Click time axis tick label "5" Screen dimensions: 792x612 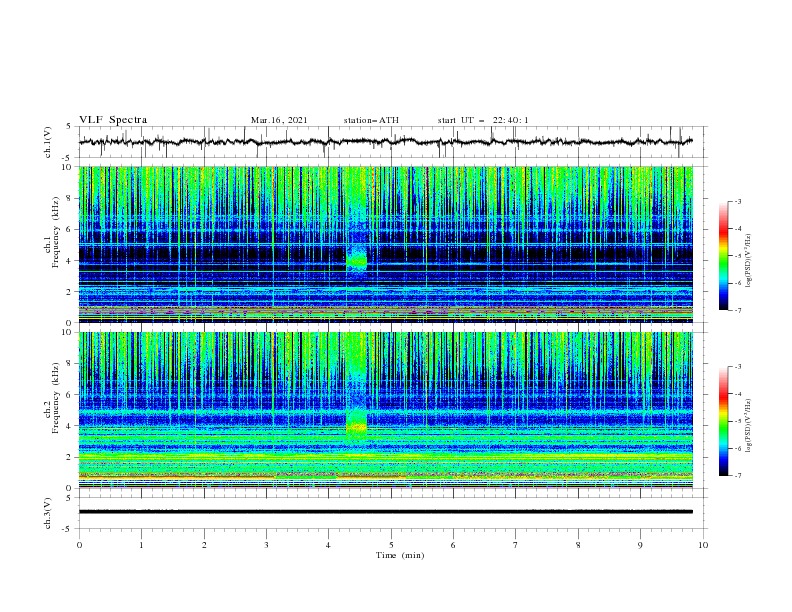pyautogui.click(x=391, y=545)
